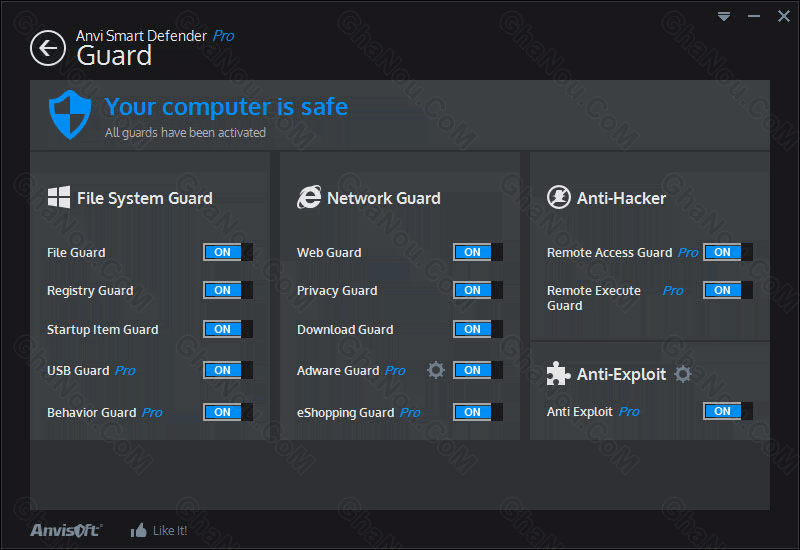Open Adware Guard settings gear

pyautogui.click(x=436, y=370)
